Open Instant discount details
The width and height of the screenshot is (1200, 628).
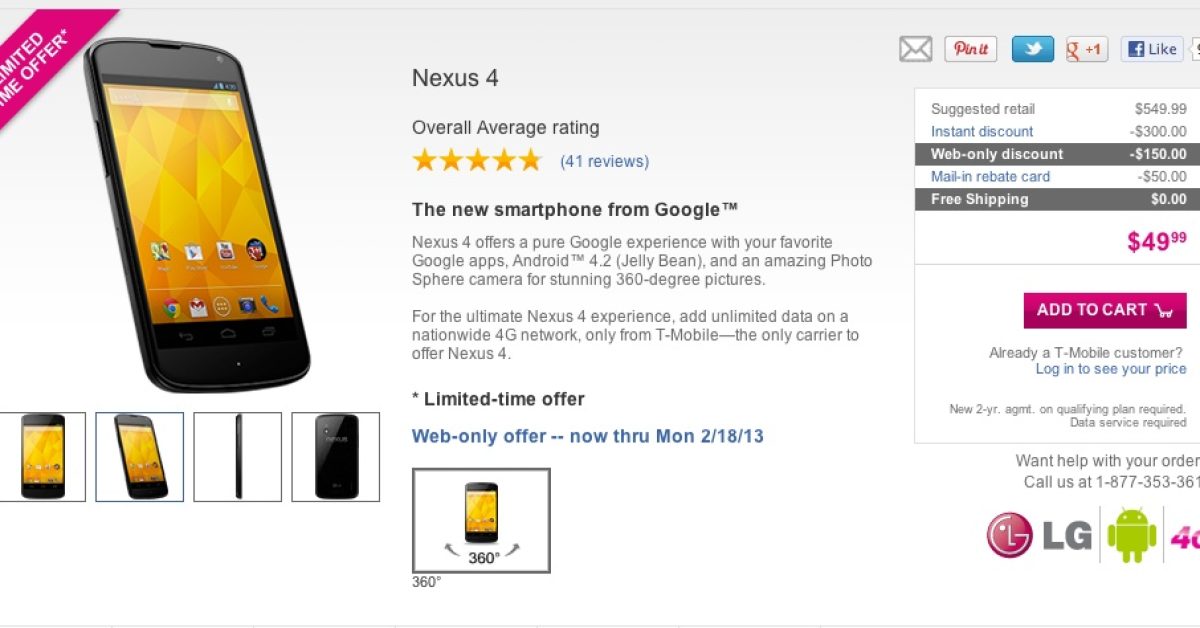tap(982, 131)
